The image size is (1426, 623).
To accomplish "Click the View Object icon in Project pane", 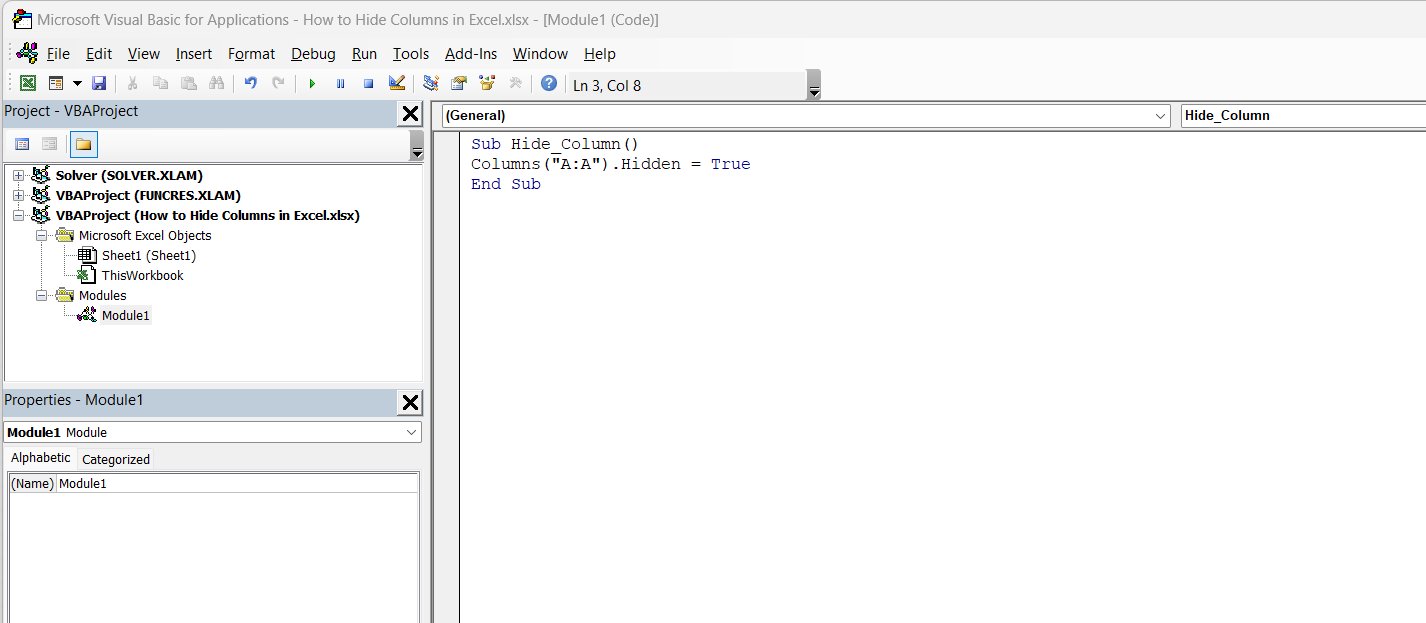I will click(49, 144).
